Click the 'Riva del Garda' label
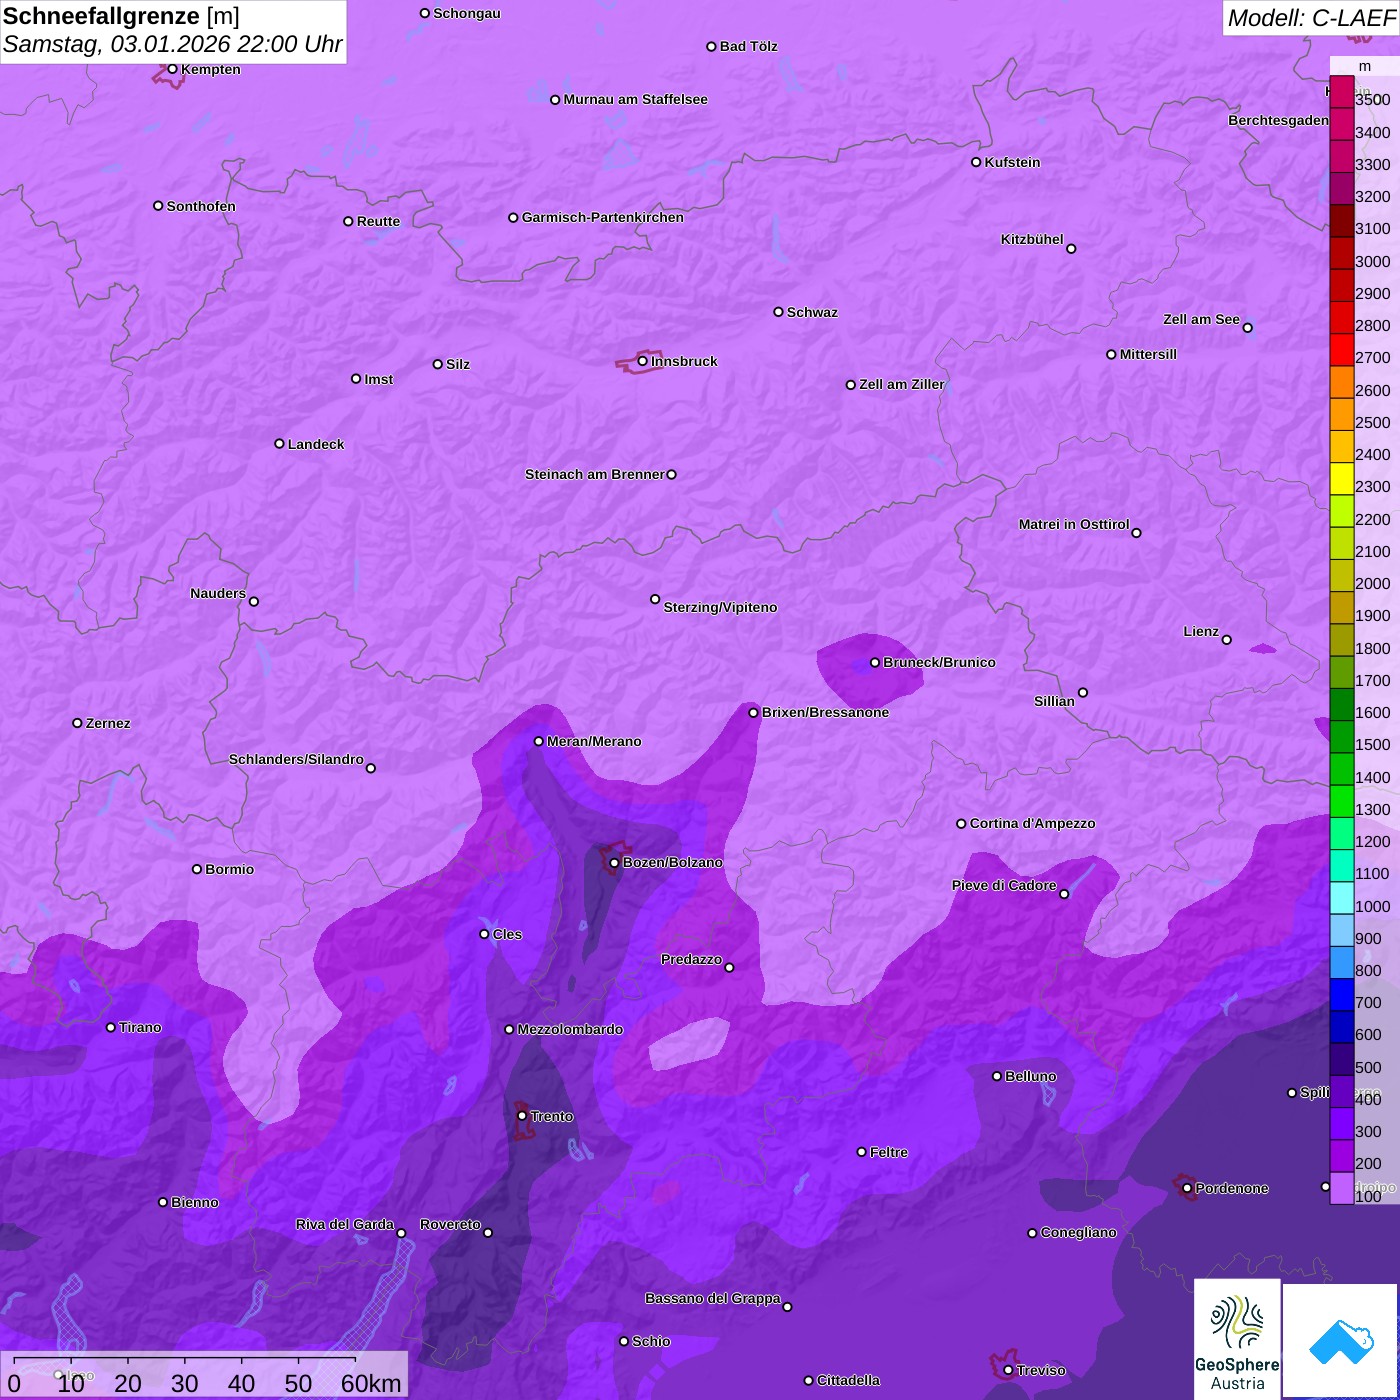 click(345, 1224)
